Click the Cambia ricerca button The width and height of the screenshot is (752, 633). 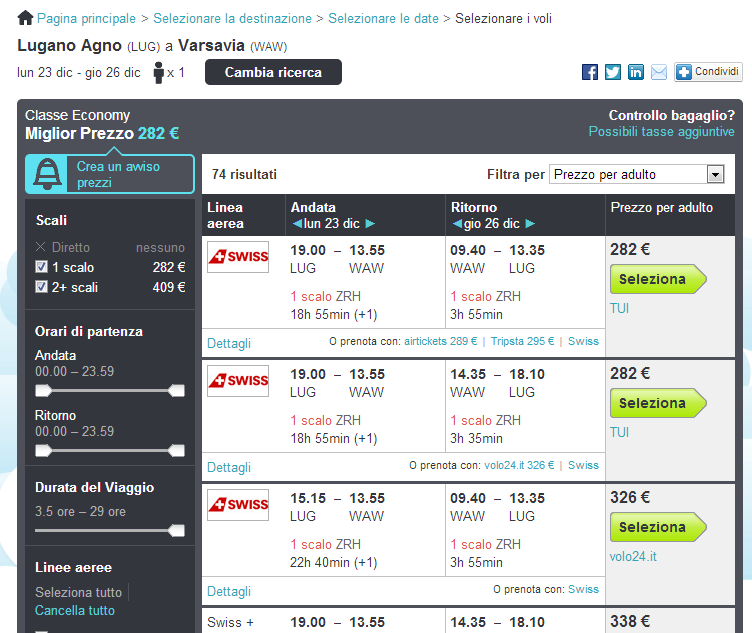pyautogui.click(x=273, y=72)
